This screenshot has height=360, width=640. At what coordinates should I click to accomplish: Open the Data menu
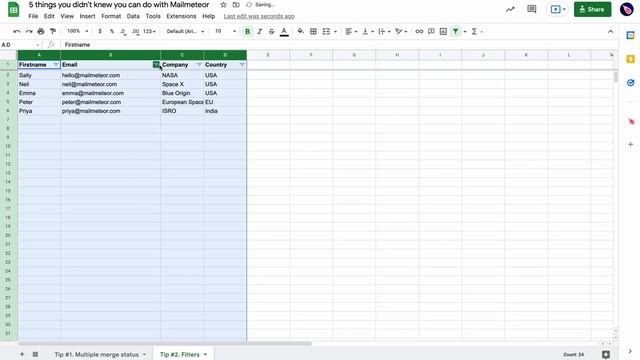(x=133, y=16)
